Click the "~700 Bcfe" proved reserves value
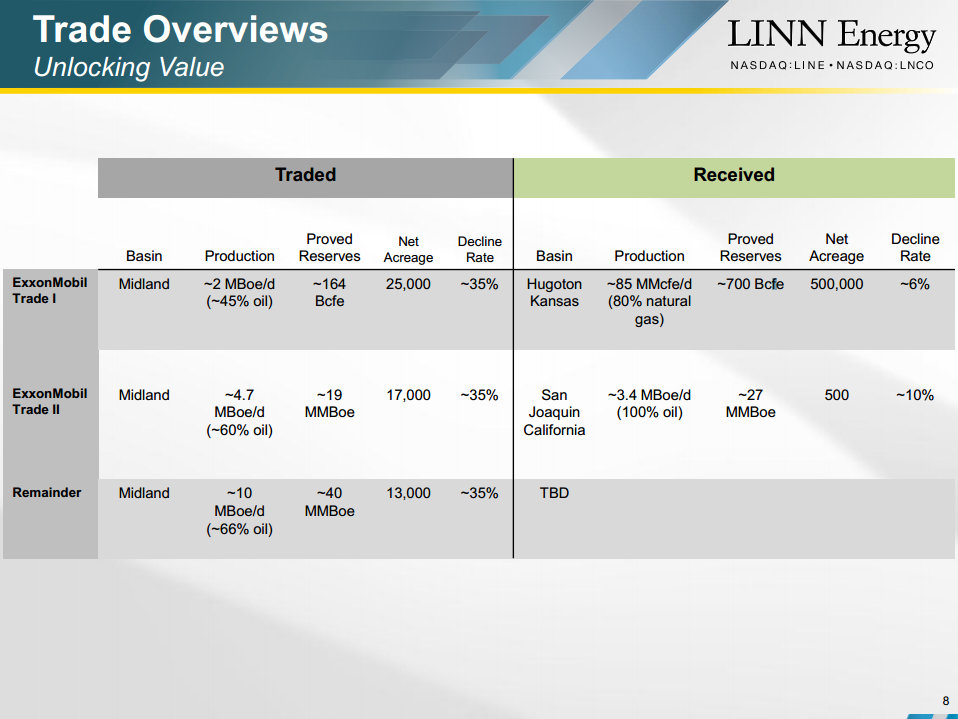 pos(750,284)
